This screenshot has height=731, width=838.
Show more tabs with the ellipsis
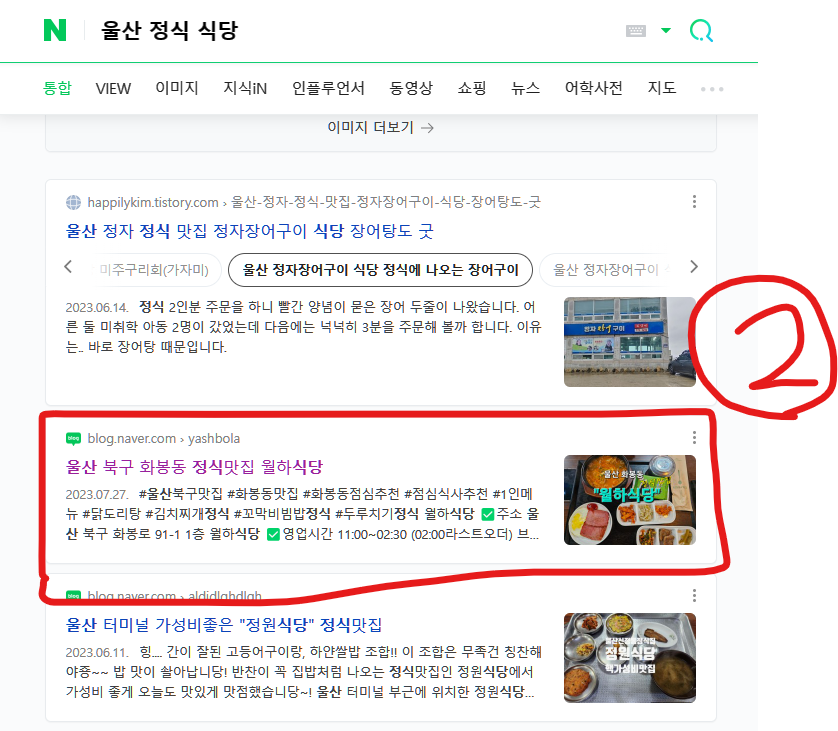pyautogui.click(x=712, y=89)
